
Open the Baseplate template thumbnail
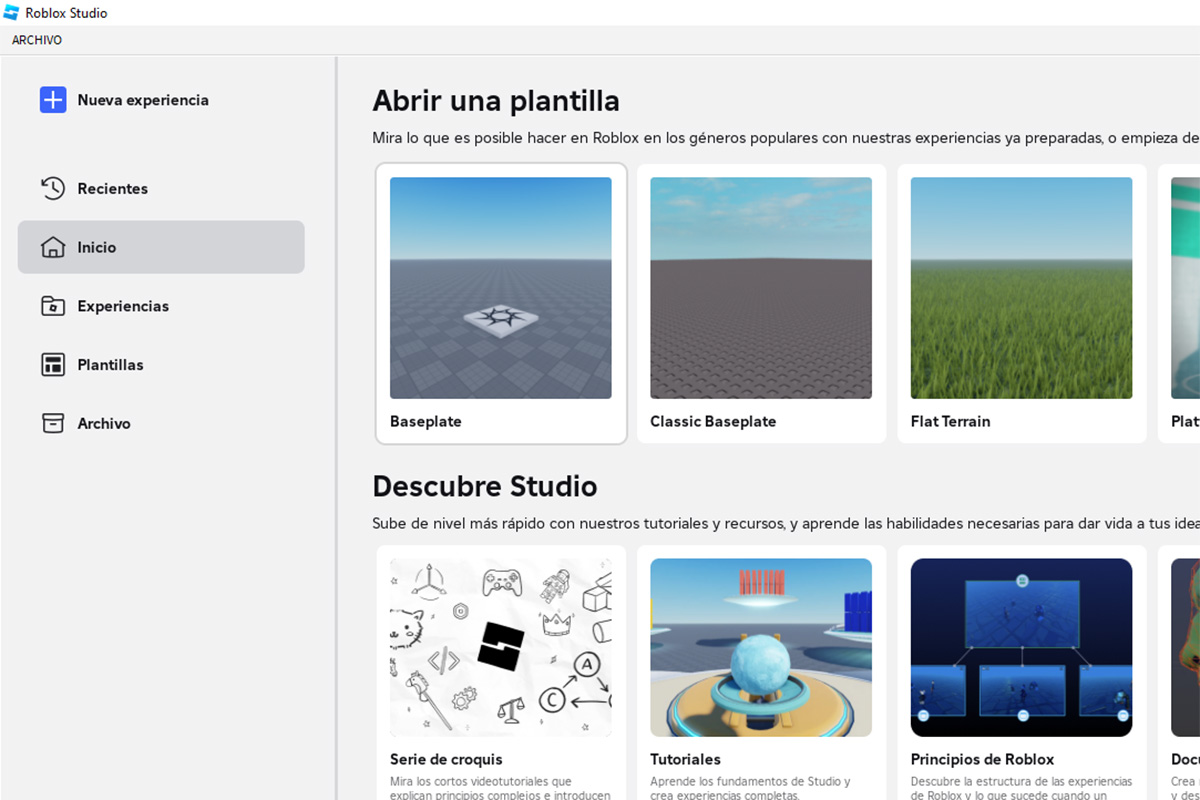(501, 288)
